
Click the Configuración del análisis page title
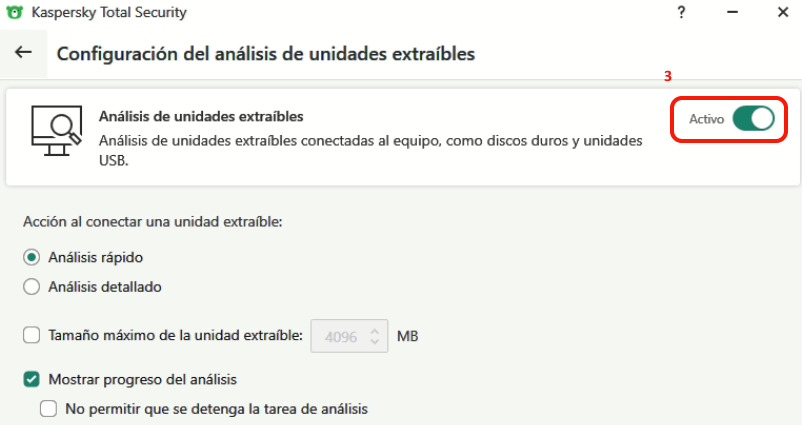[x=265, y=53]
